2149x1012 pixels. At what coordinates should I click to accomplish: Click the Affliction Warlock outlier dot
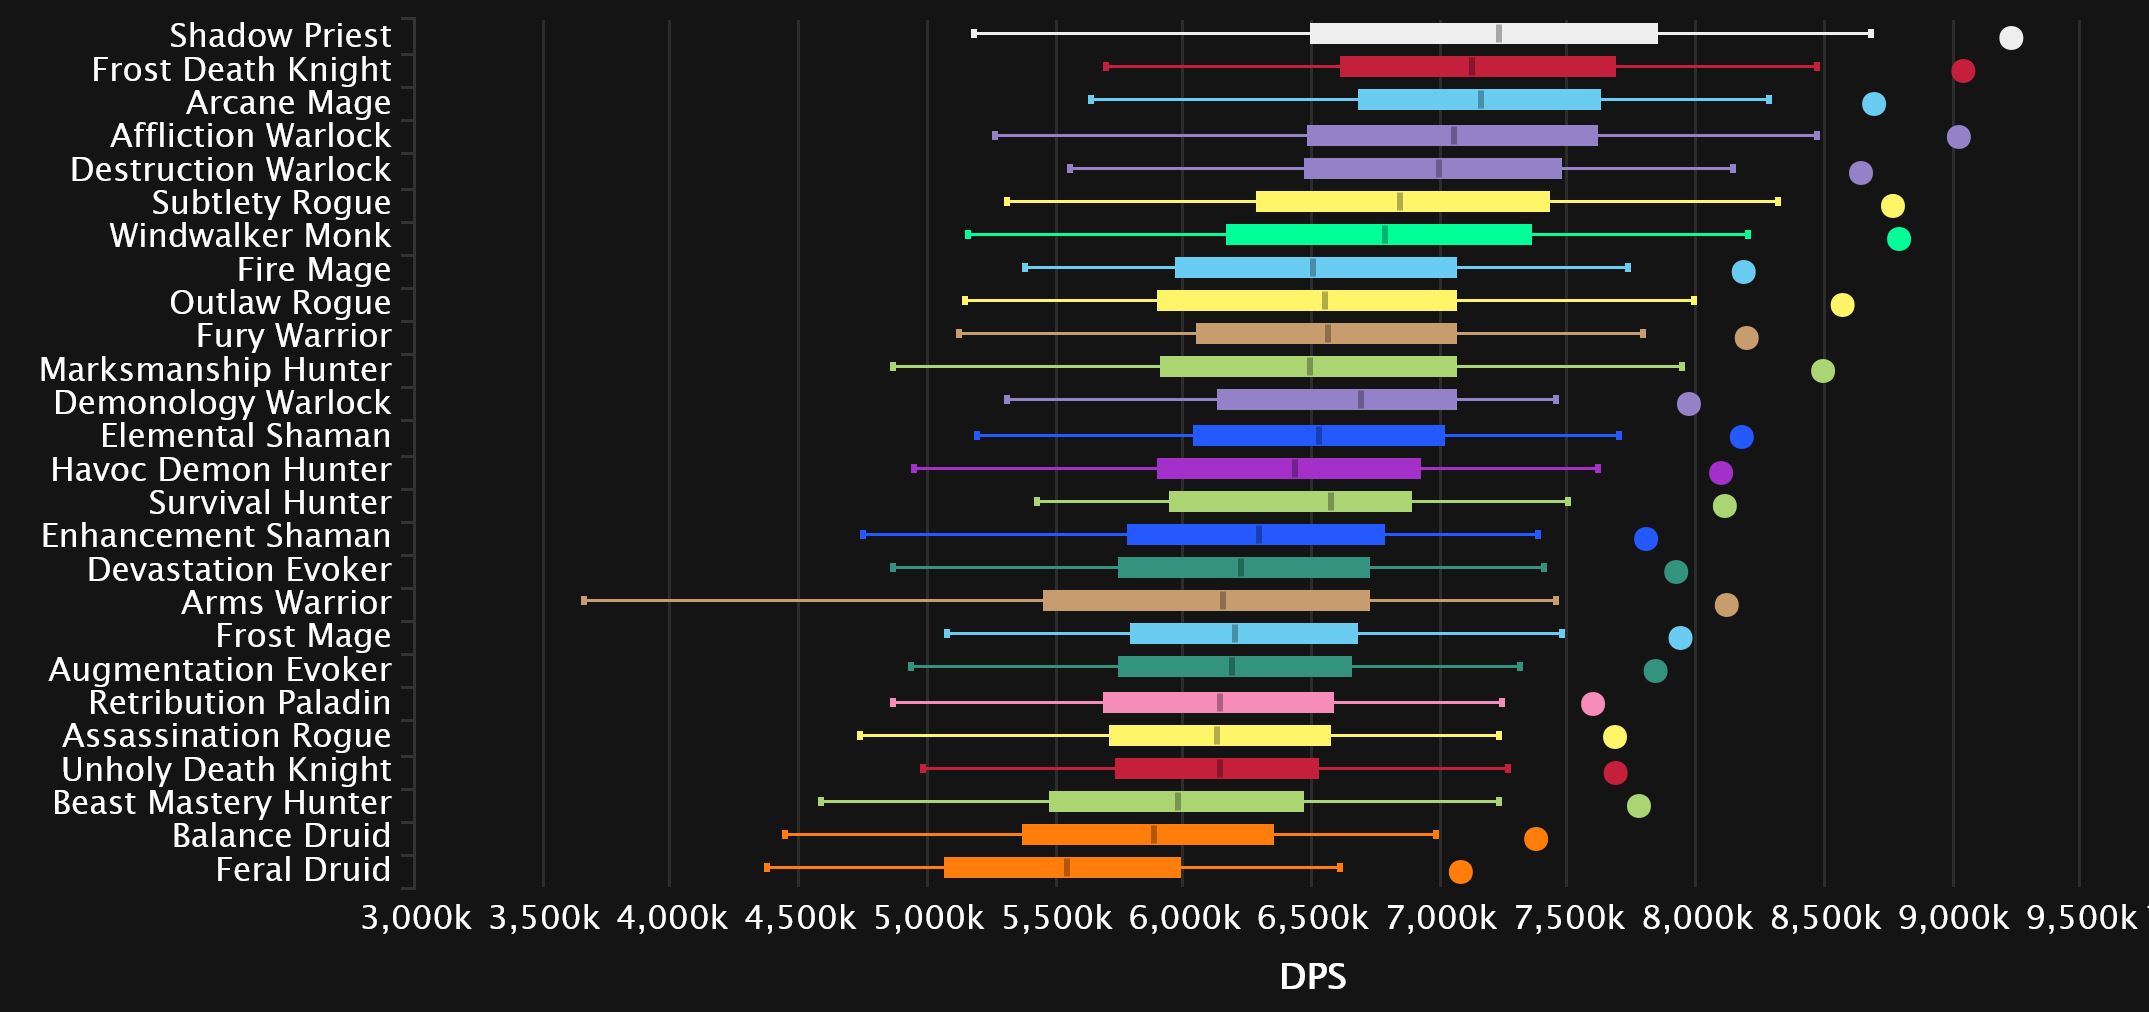click(x=1958, y=137)
